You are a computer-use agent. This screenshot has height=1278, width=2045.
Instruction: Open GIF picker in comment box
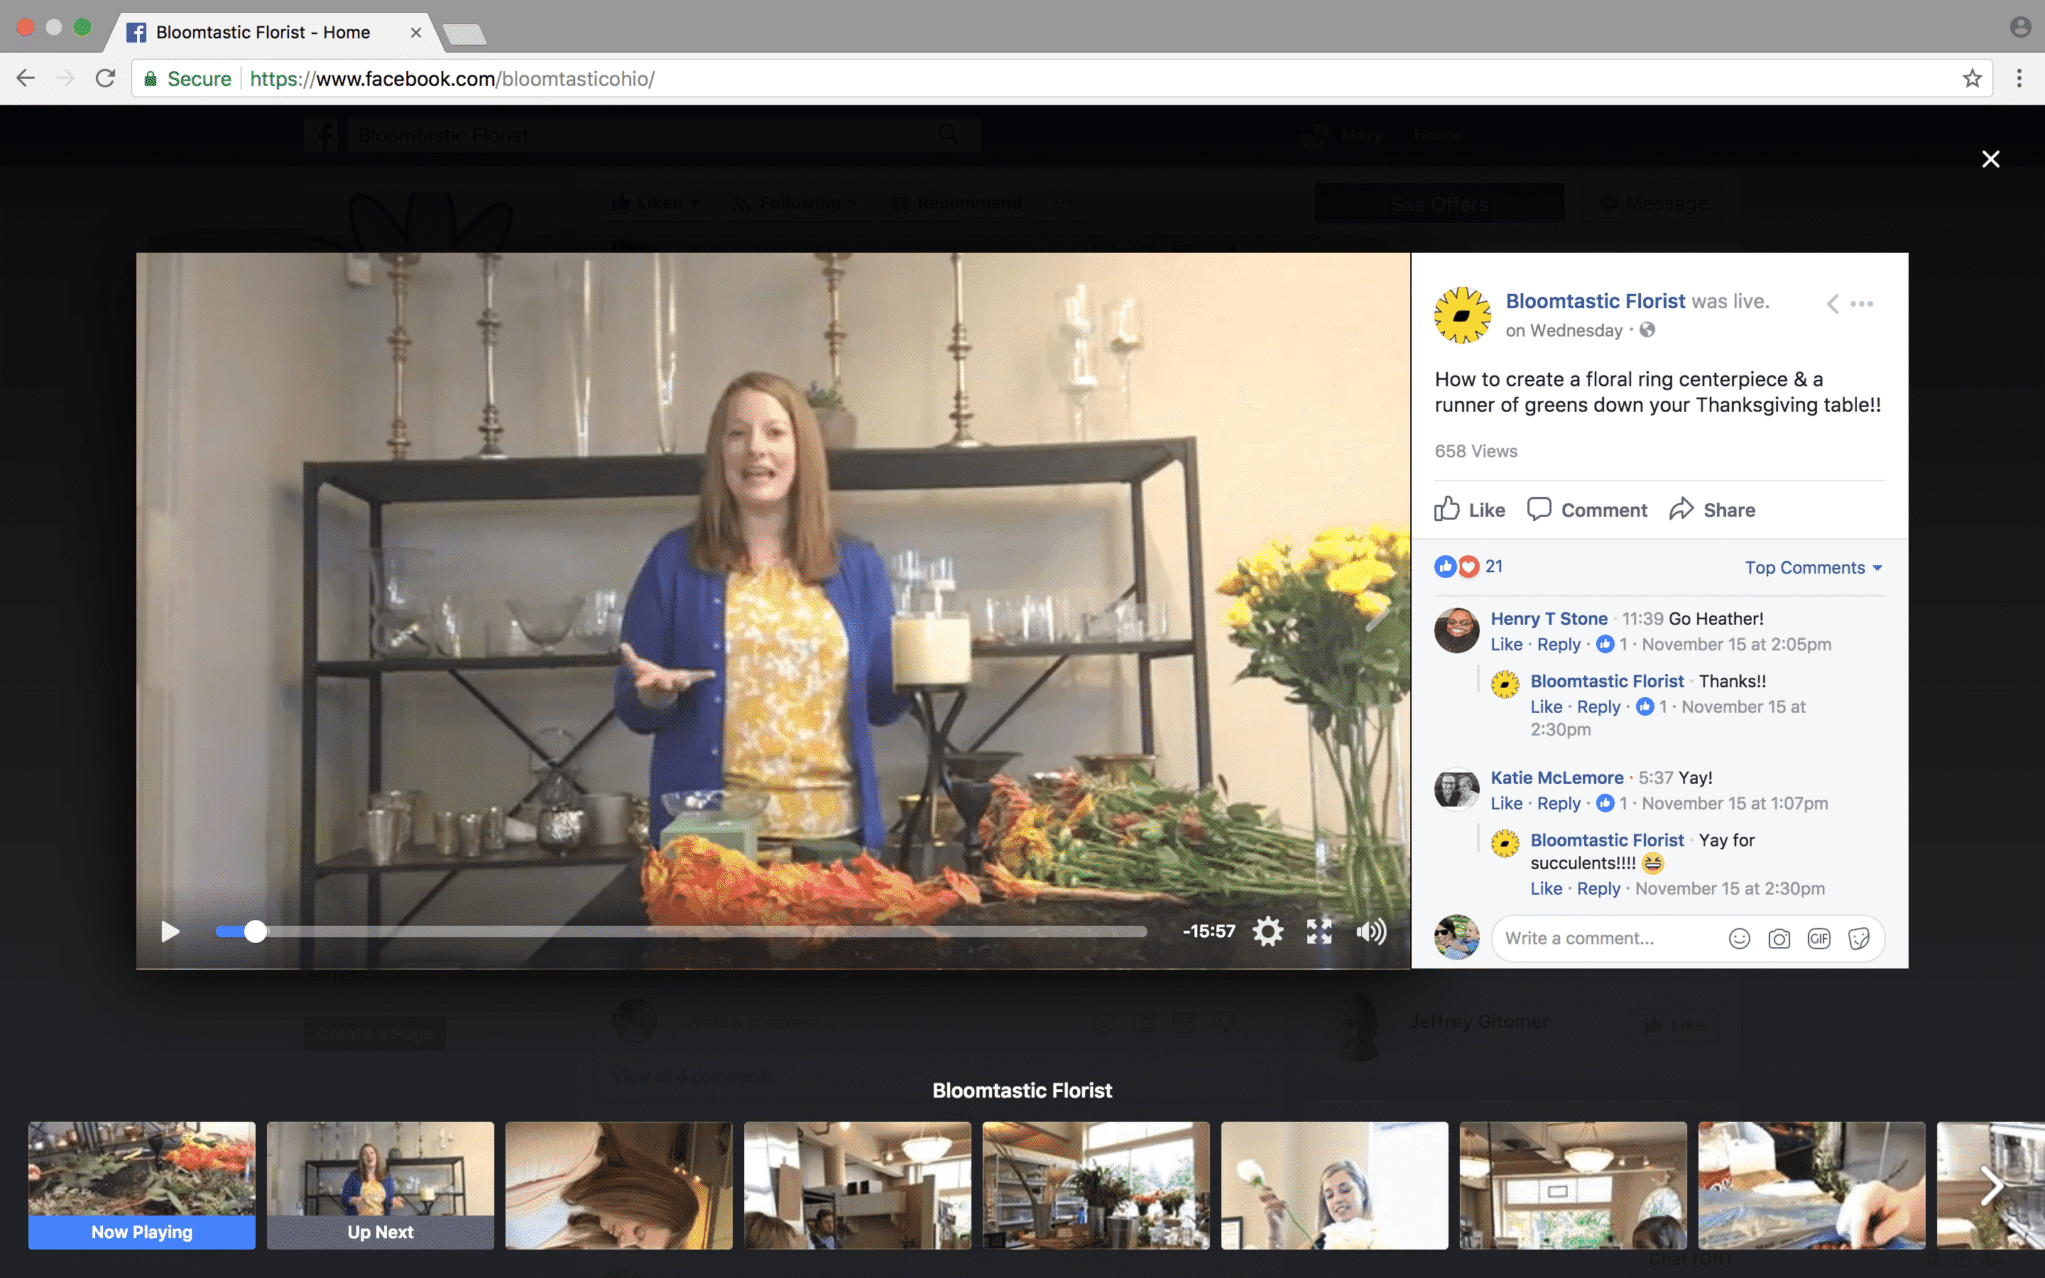click(1819, 938)
